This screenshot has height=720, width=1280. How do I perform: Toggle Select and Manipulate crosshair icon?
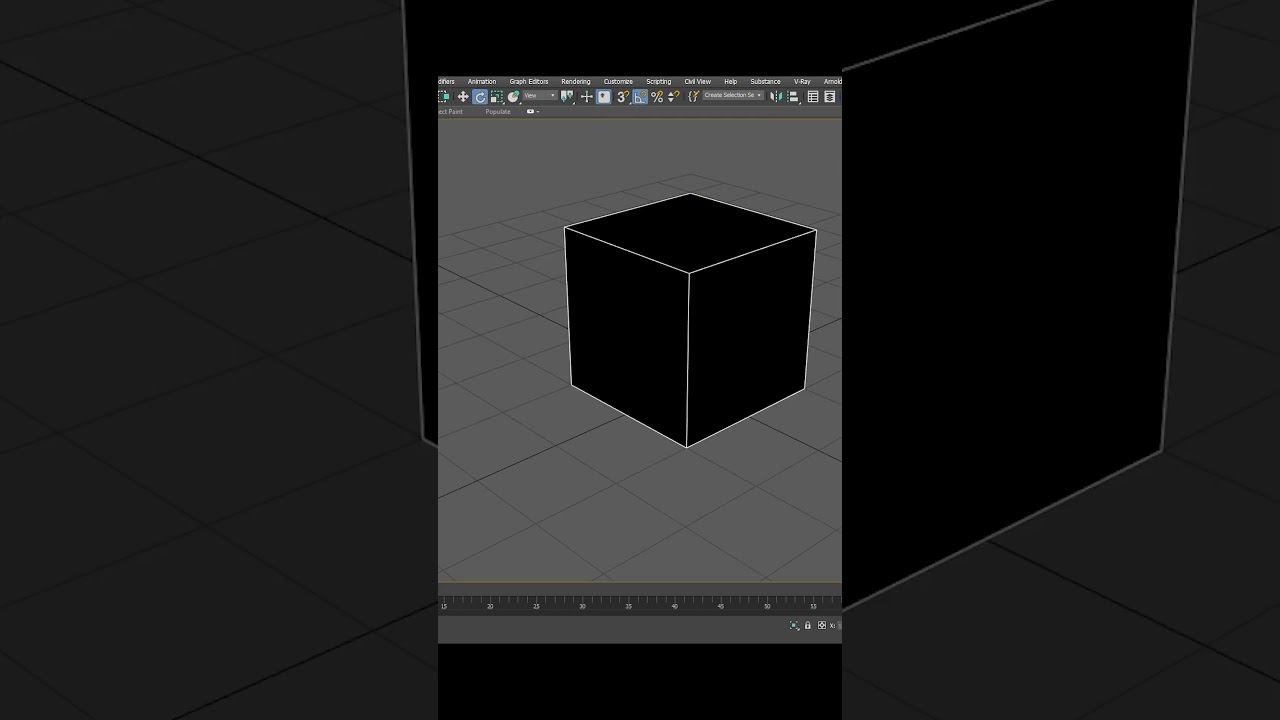[x=587, y=97]
